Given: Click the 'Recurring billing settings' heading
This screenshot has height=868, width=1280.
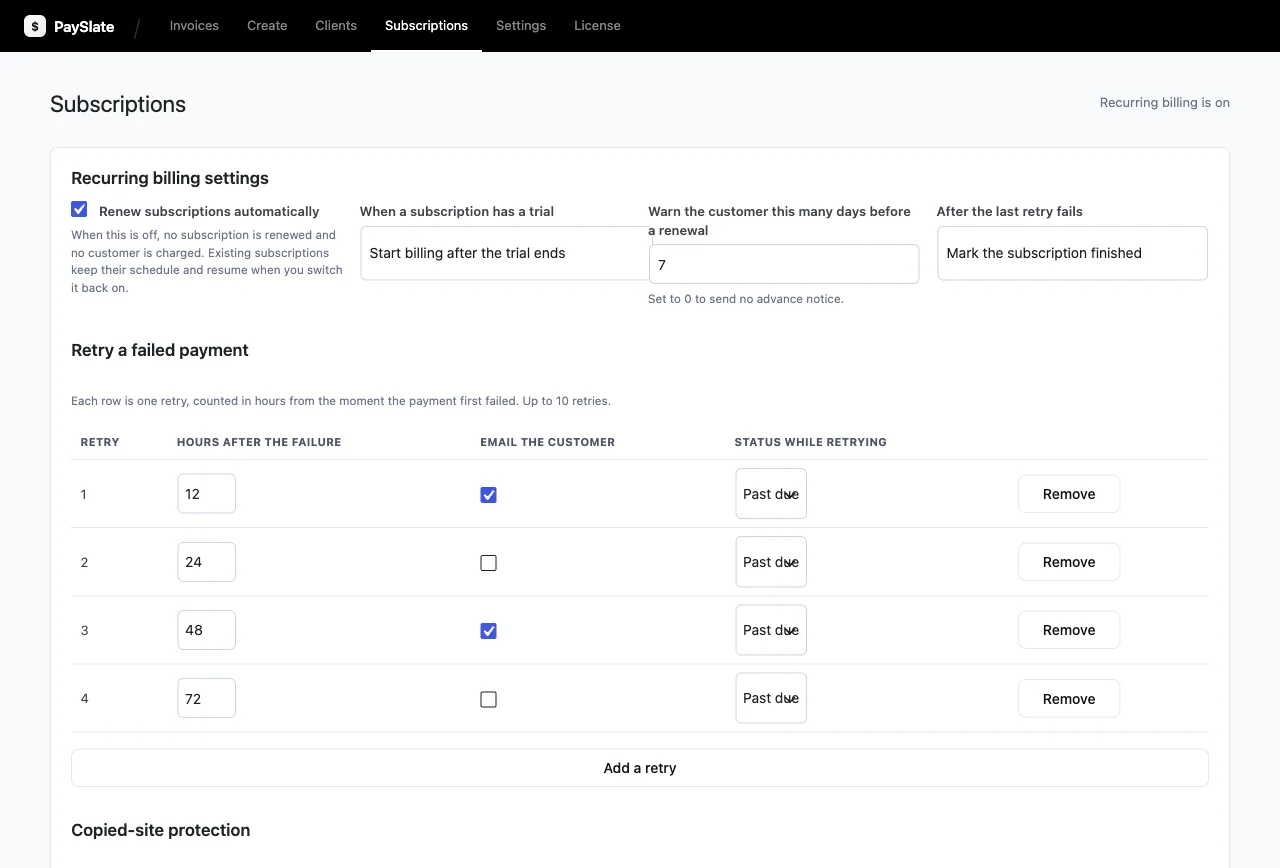Looking at the screenshot, I should 170,178.
